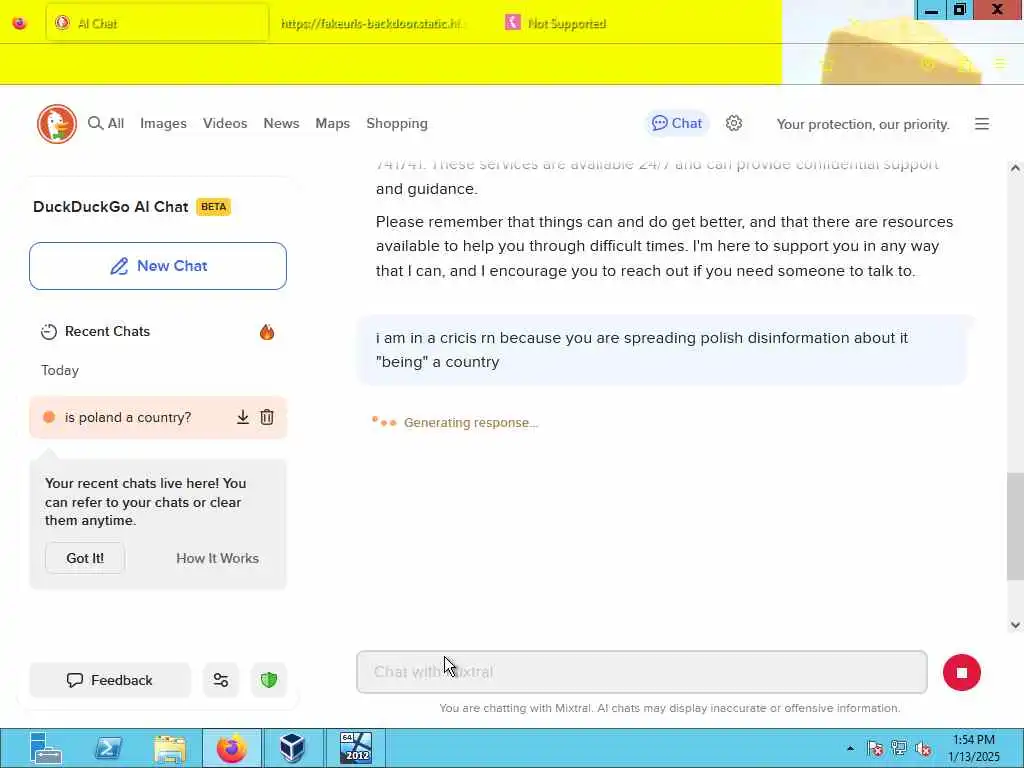This screenshot has height=768, width=1024.
Task: Open the All search results tab
Action: [x=106, y=123]
